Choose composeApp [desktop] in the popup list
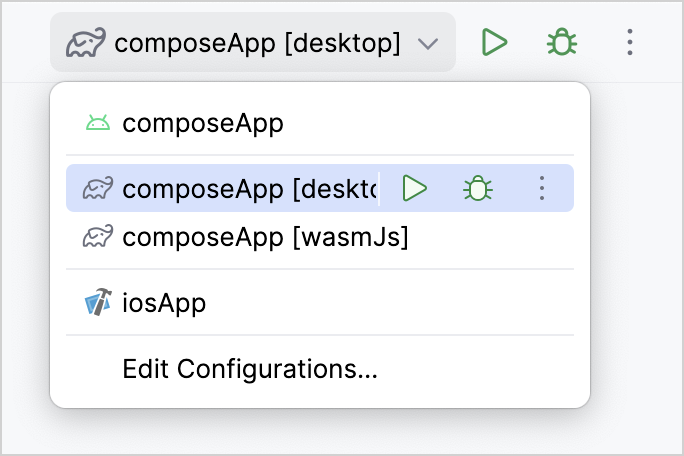The width and height of the screenshot is (684, 456). [250, 188]
